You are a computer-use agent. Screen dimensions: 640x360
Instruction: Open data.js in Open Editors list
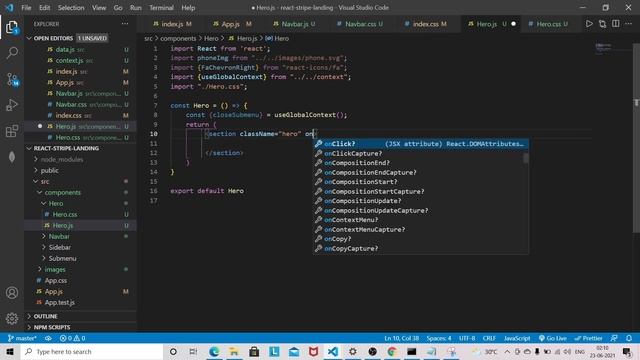[x=65, y=50]
